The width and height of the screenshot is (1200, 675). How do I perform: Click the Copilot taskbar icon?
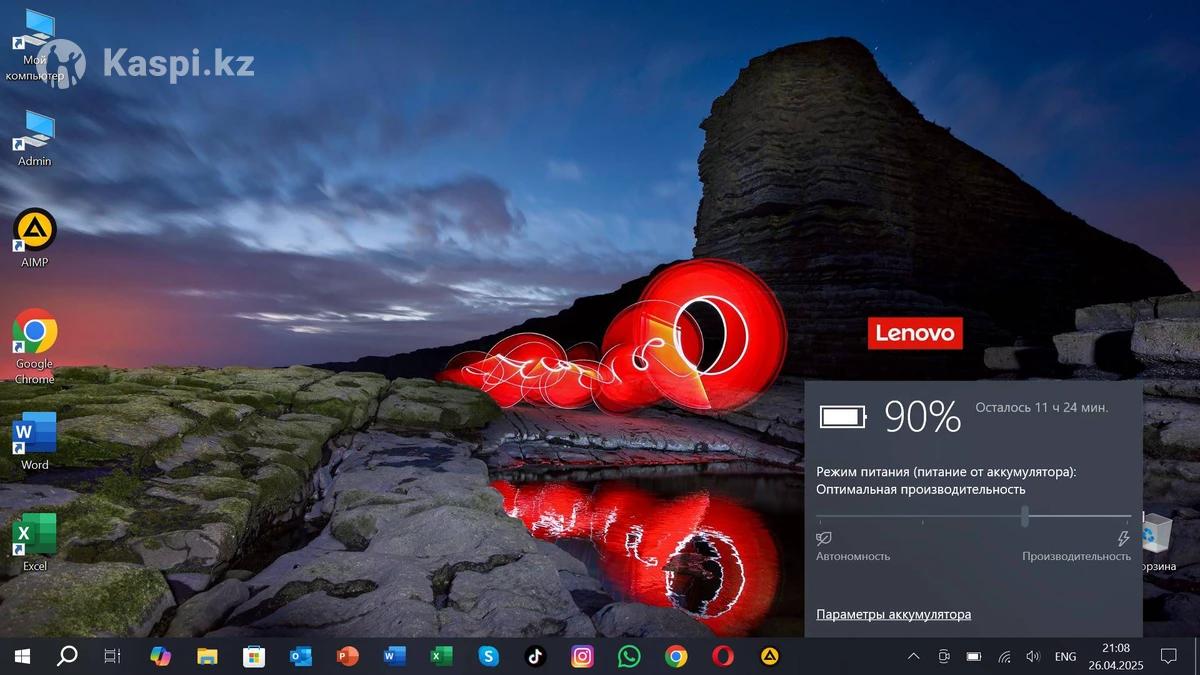tap(160, 656)
